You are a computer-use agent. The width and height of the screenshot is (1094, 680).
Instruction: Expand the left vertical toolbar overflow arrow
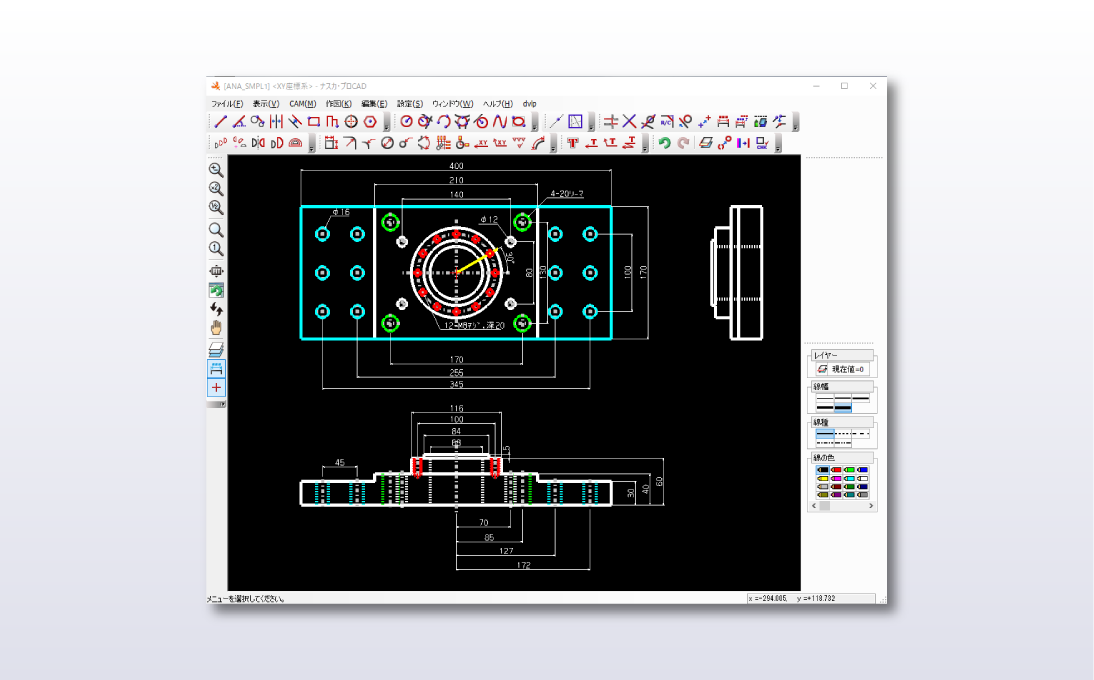tap(216, 404)
